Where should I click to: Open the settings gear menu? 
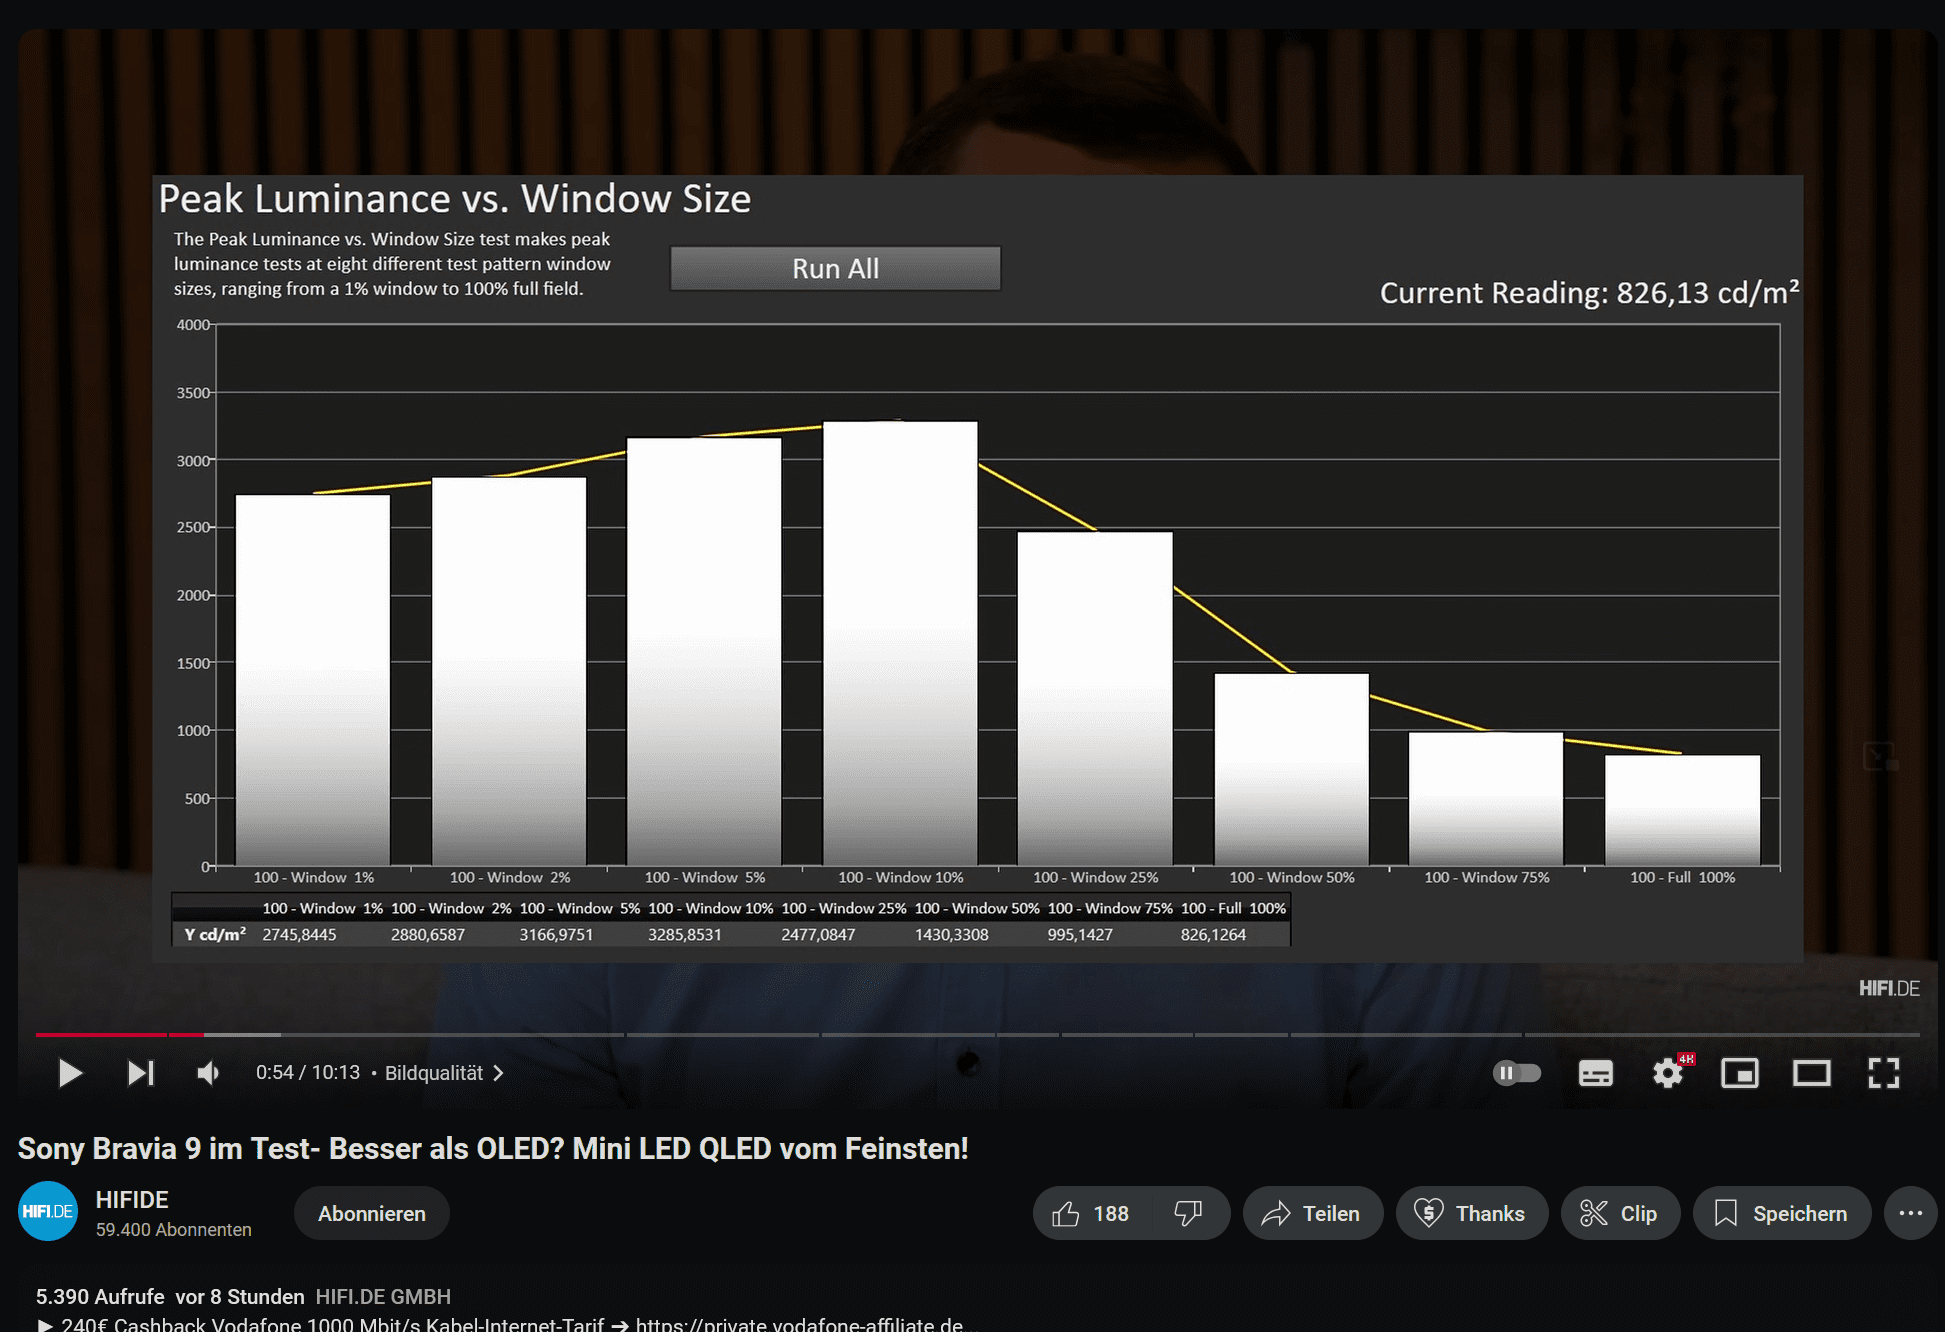click(x=1668, y=1073)
